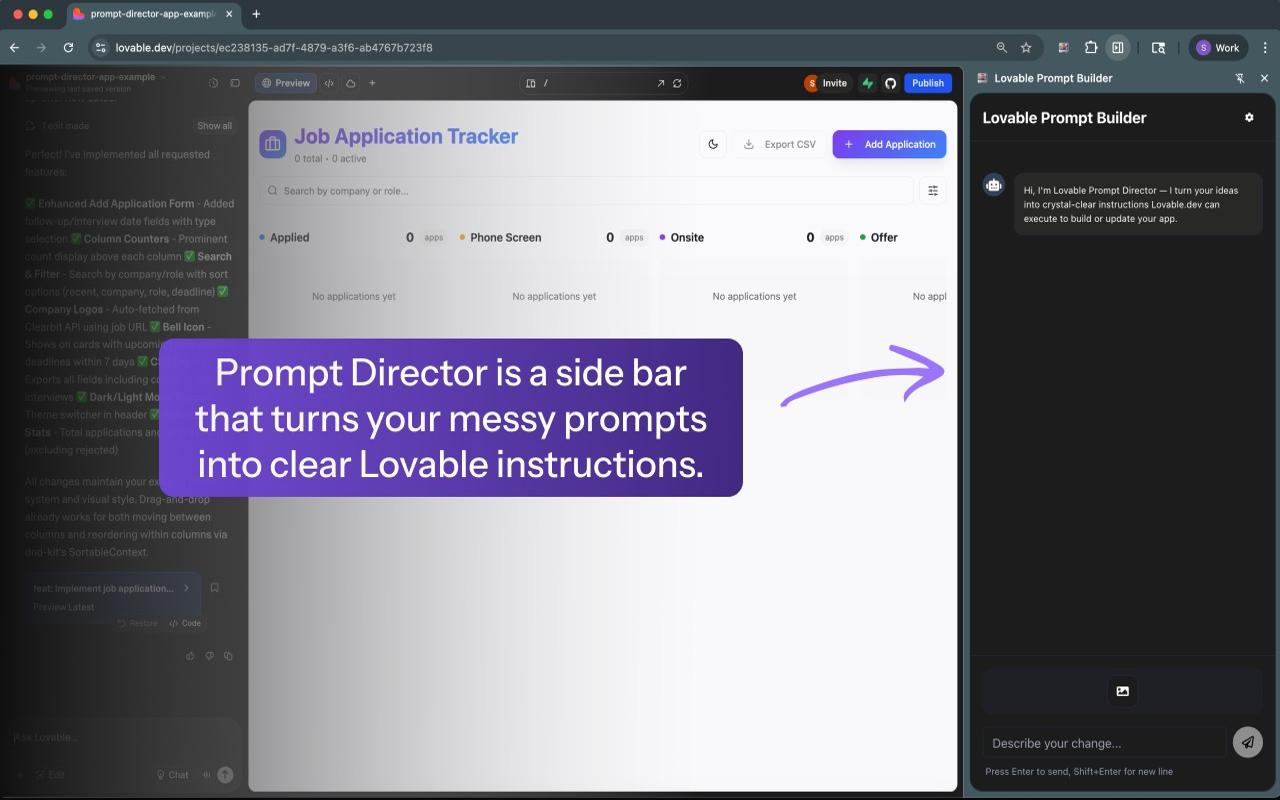Open the tab search icon

[x=1158, y=47]
